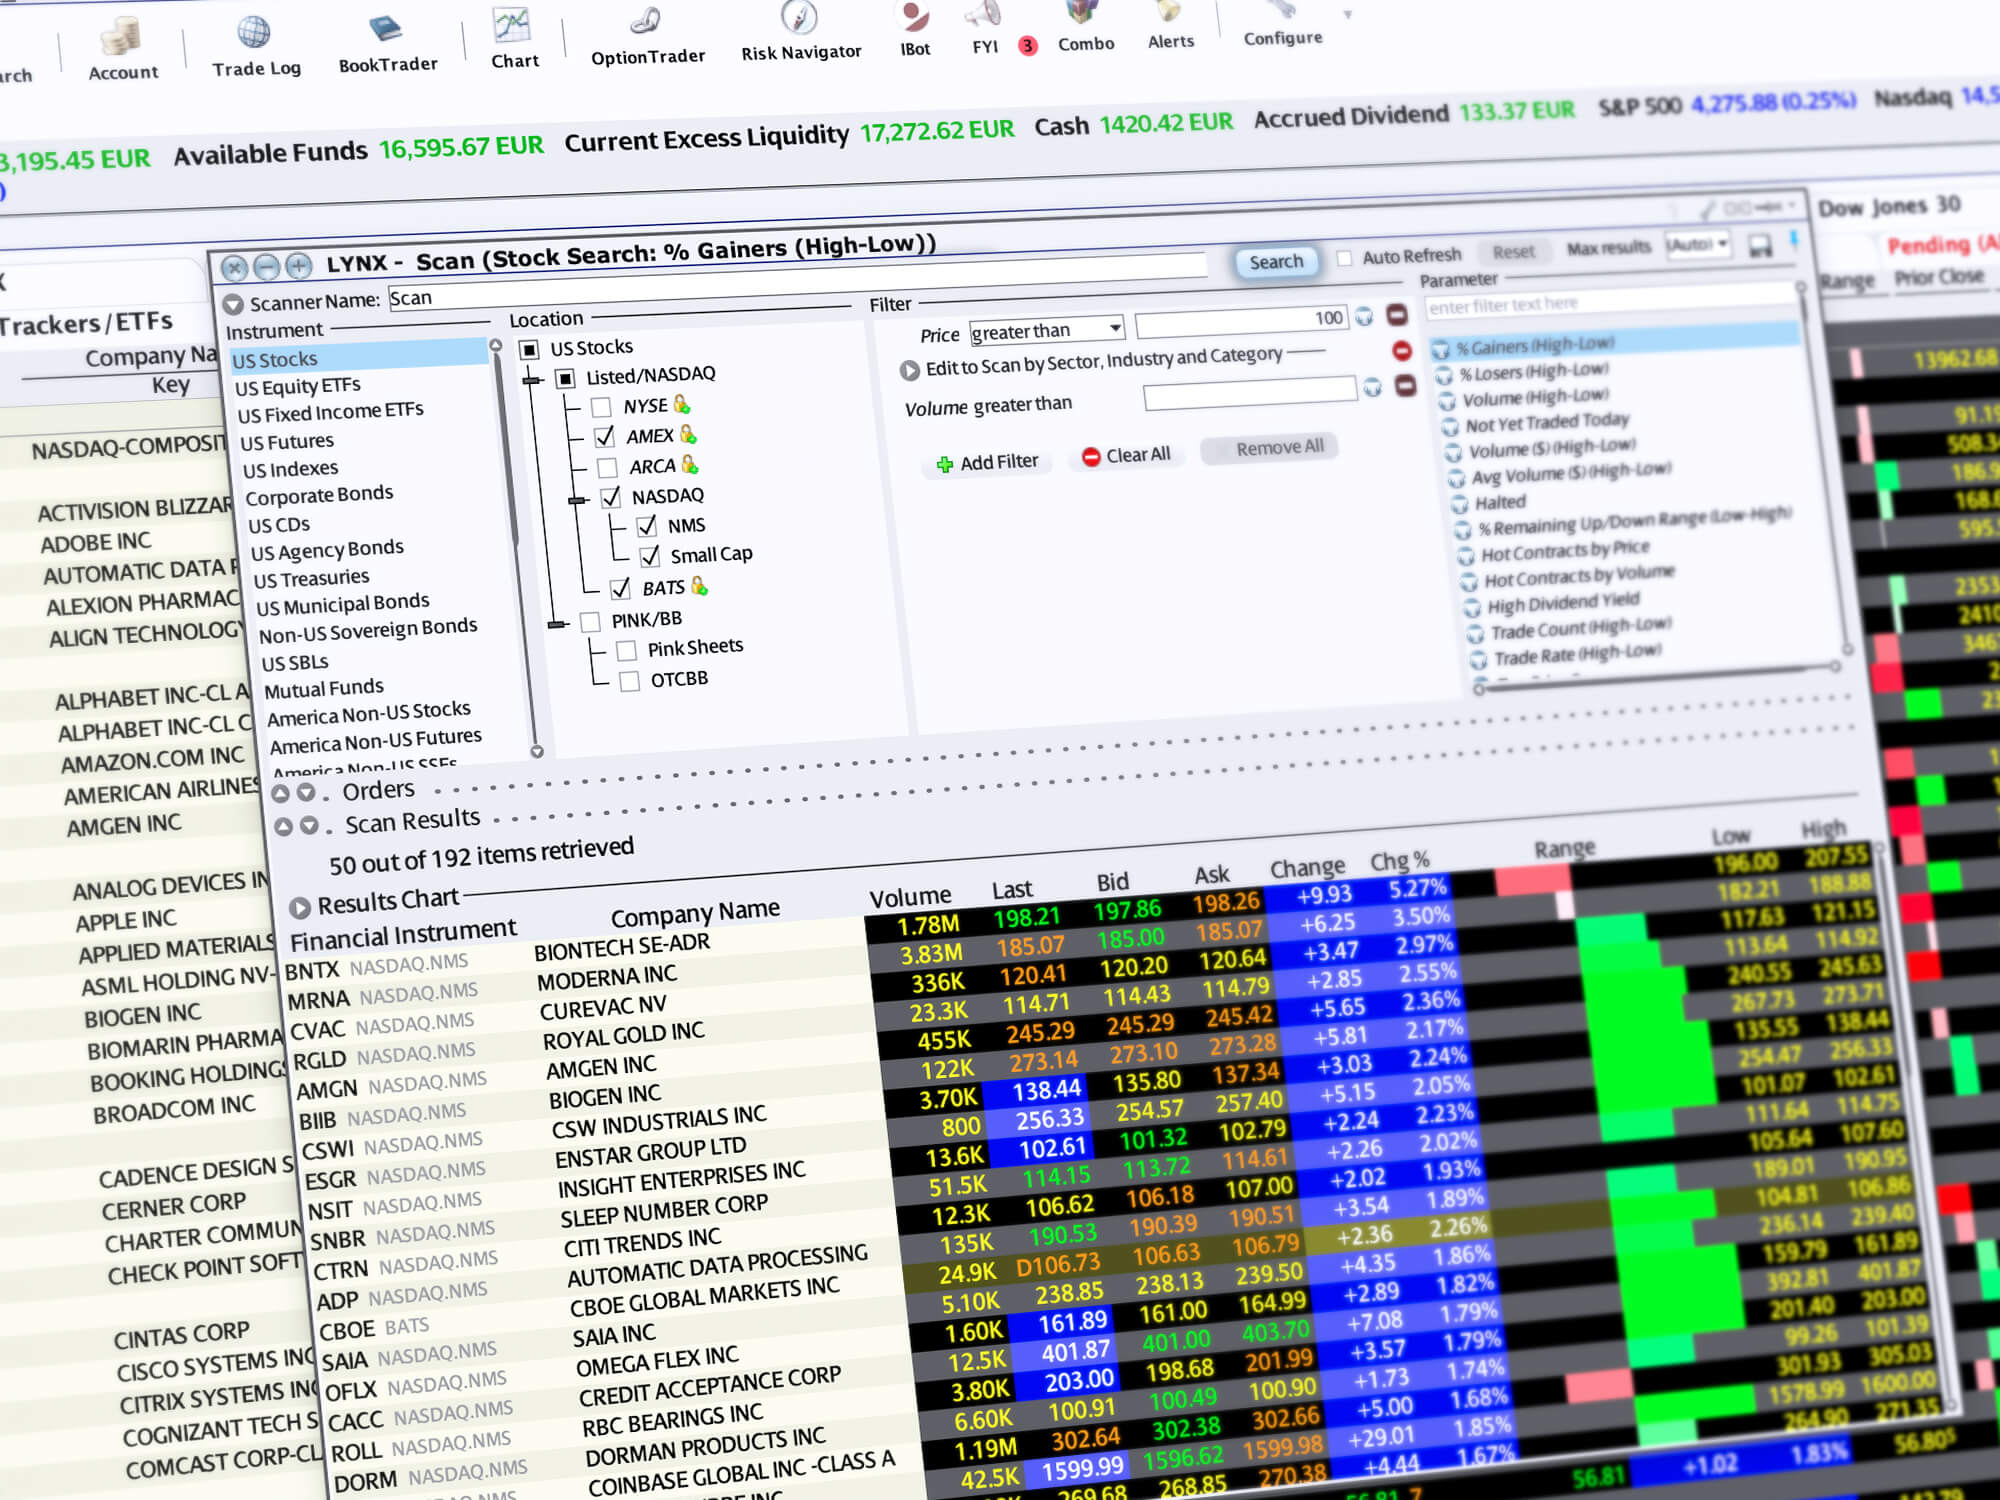Toggle the NYSE checkbox

click(x=602, y=407)
